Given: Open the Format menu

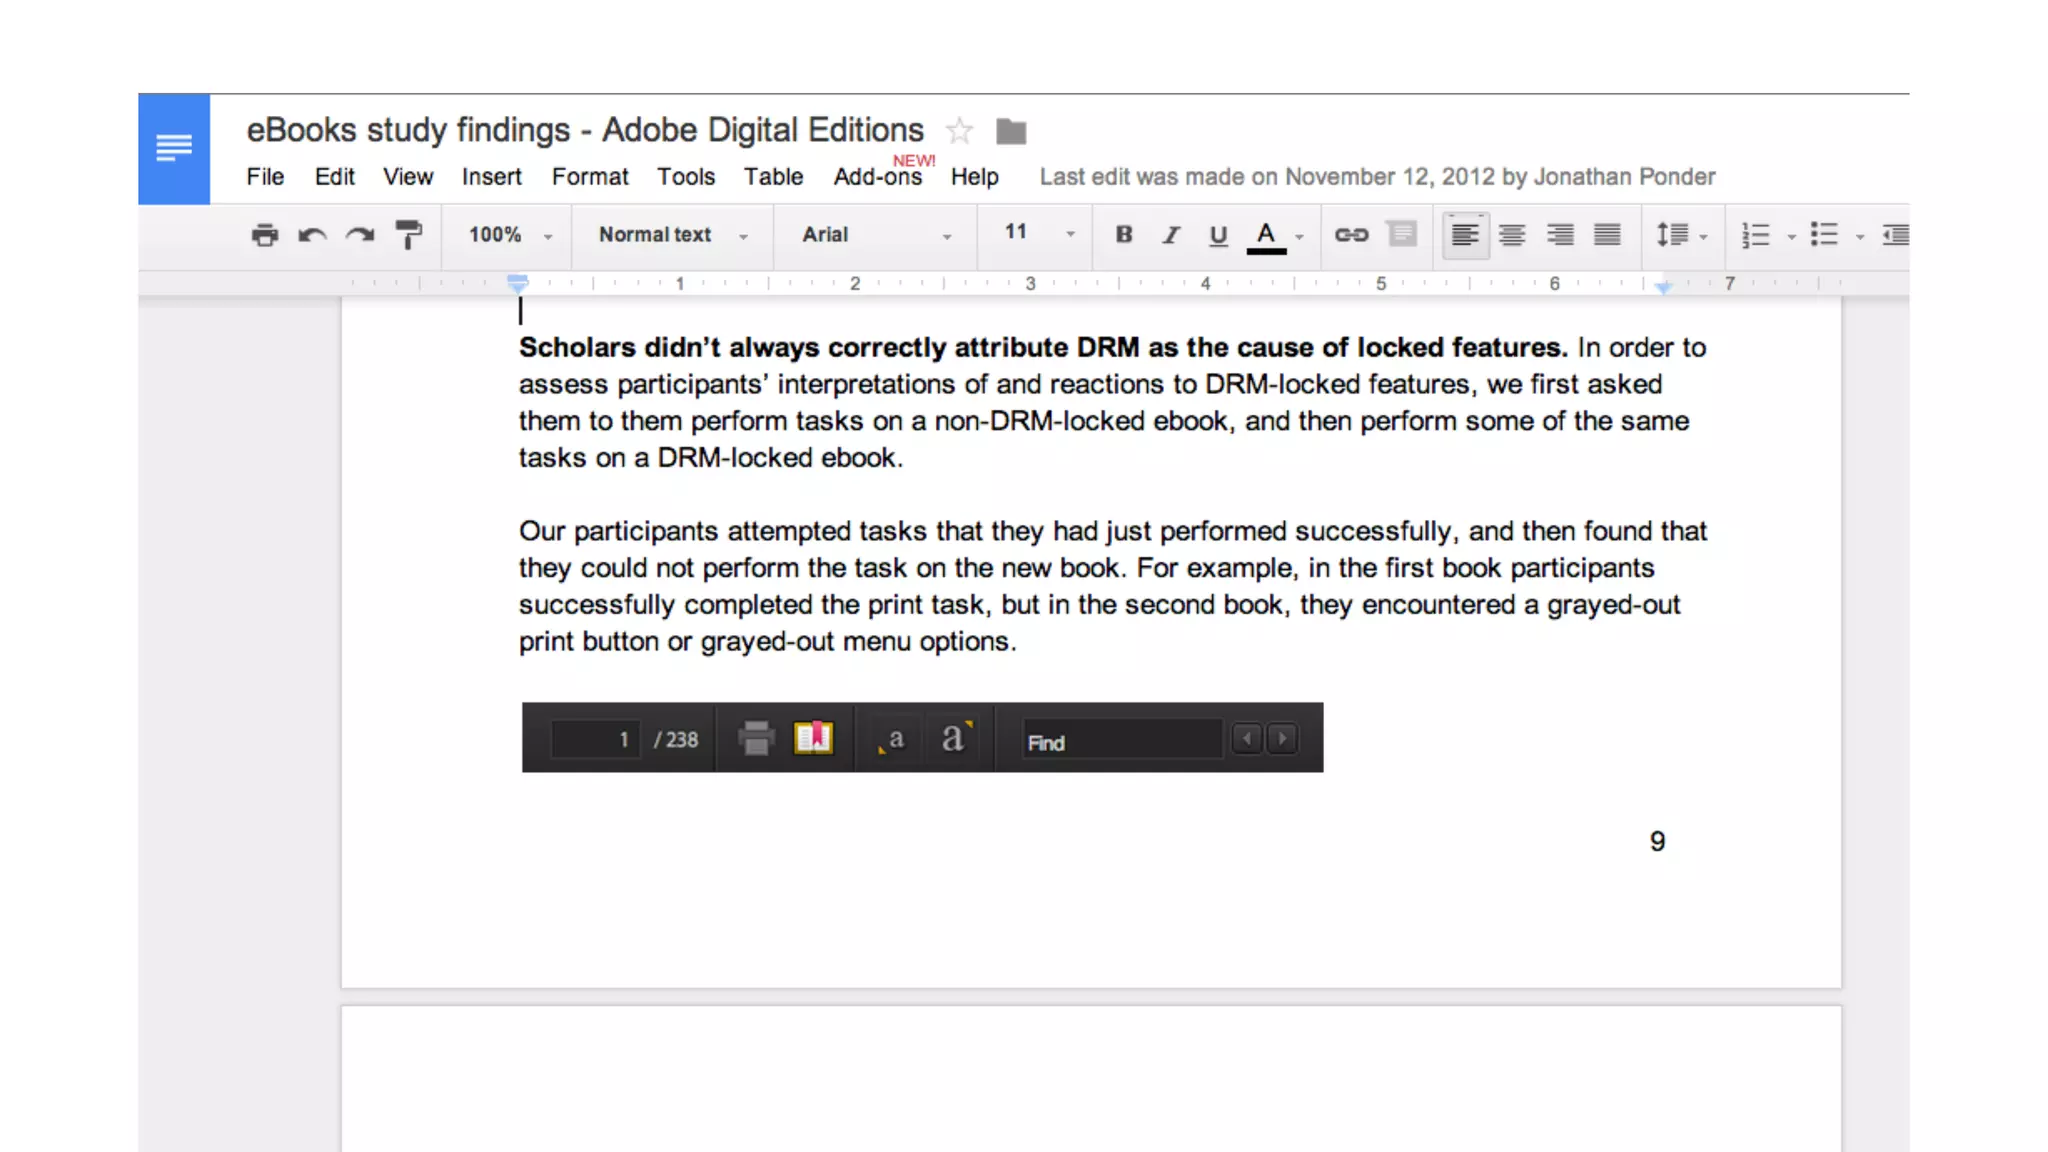Looking at the screenshot, I should pos(590,177).
